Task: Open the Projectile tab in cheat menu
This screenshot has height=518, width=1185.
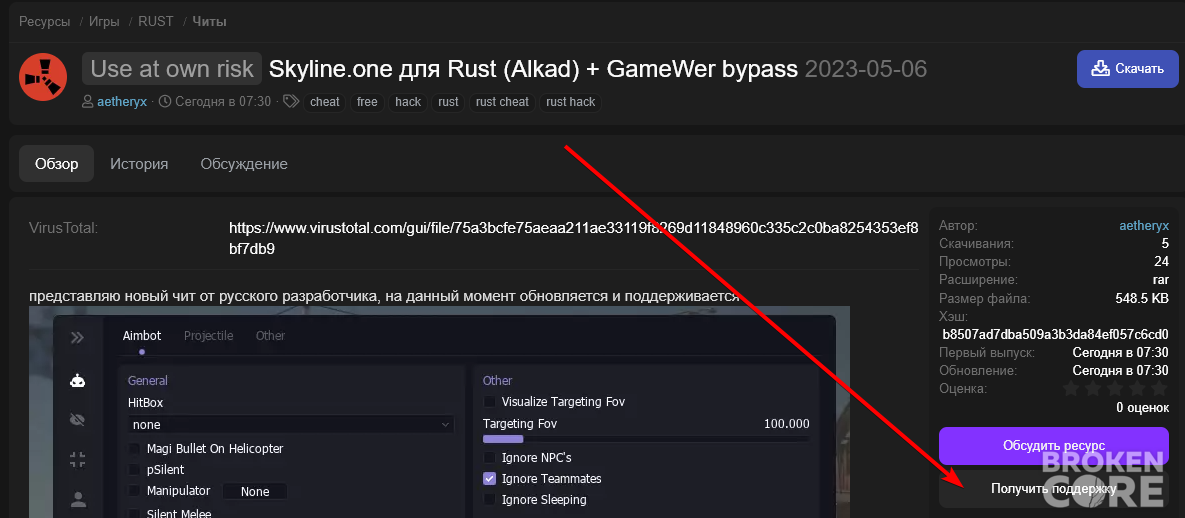Action: (x=209, y=336)
